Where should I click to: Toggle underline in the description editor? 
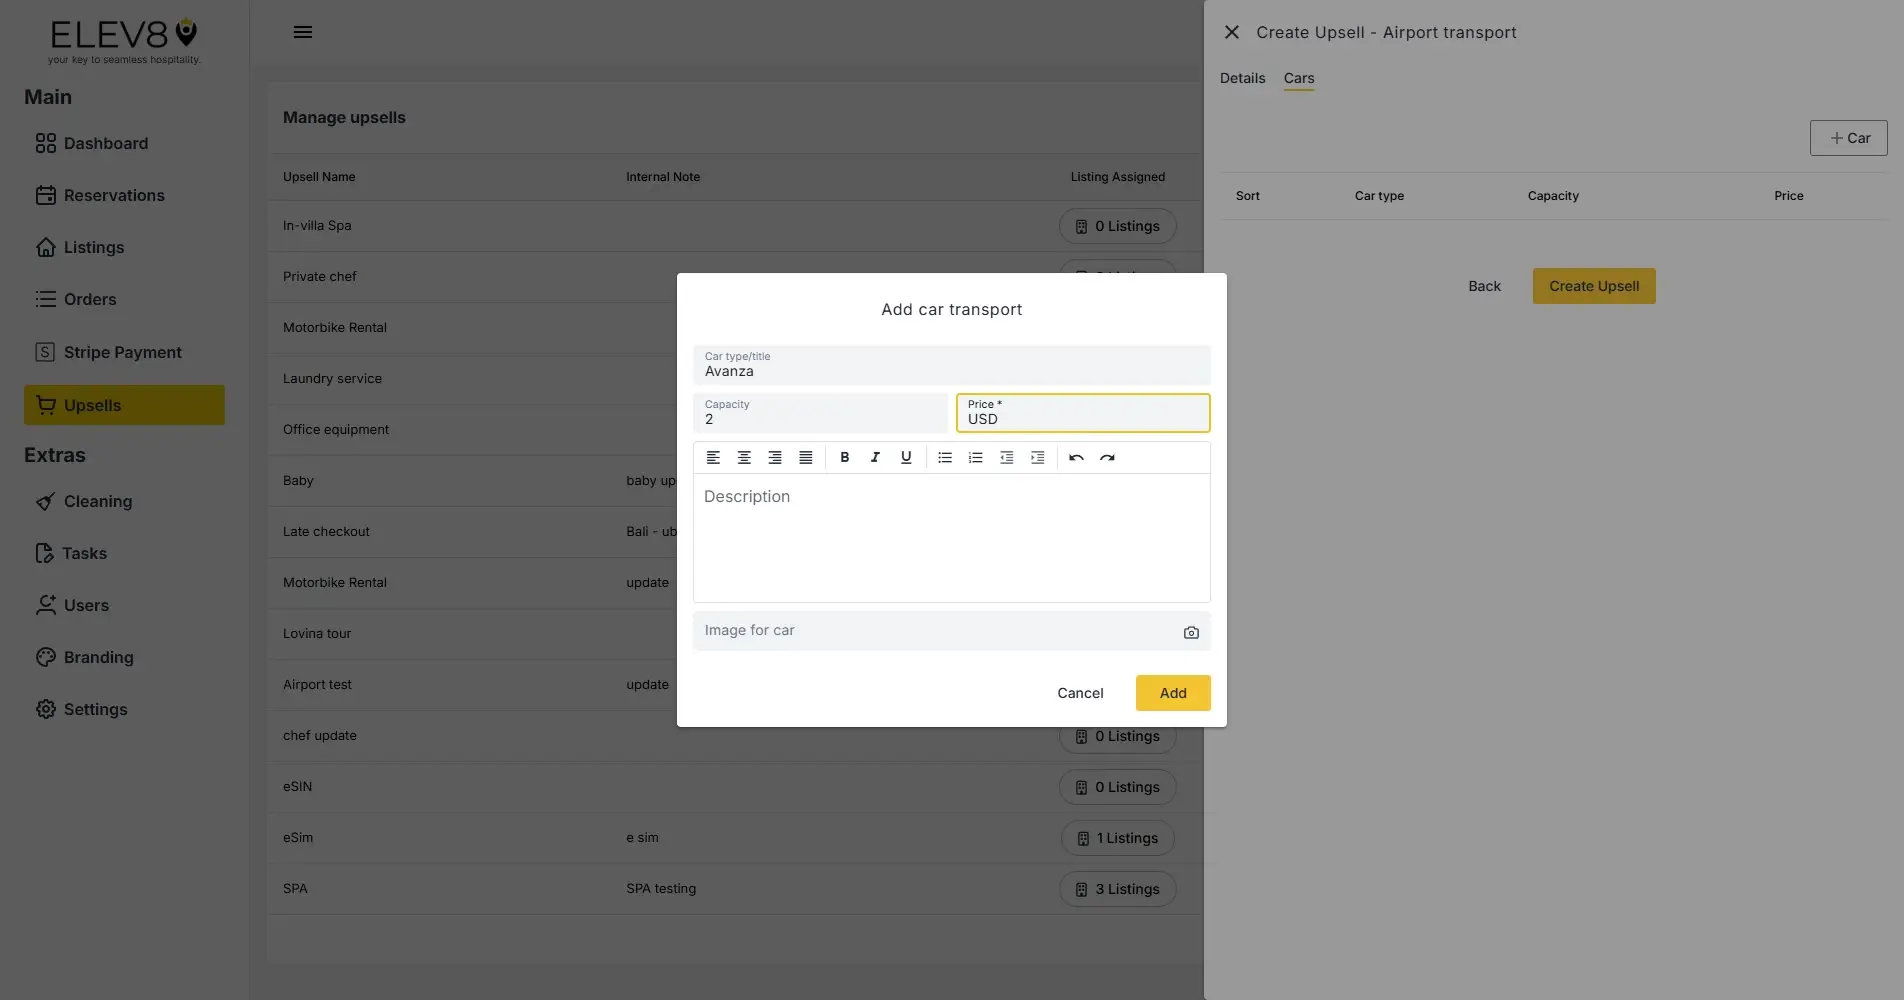[x=906, y=457]
